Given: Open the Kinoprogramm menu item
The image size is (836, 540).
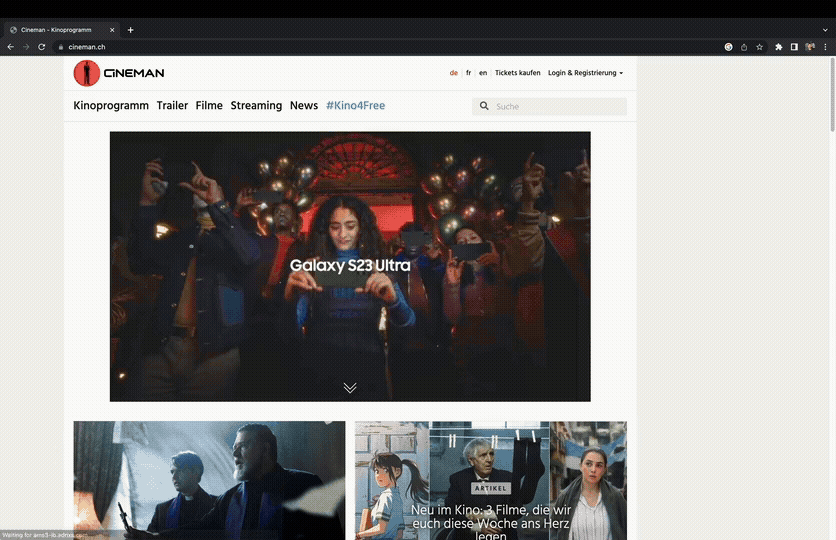Looking at the screenshot, I should pos(111,106).
